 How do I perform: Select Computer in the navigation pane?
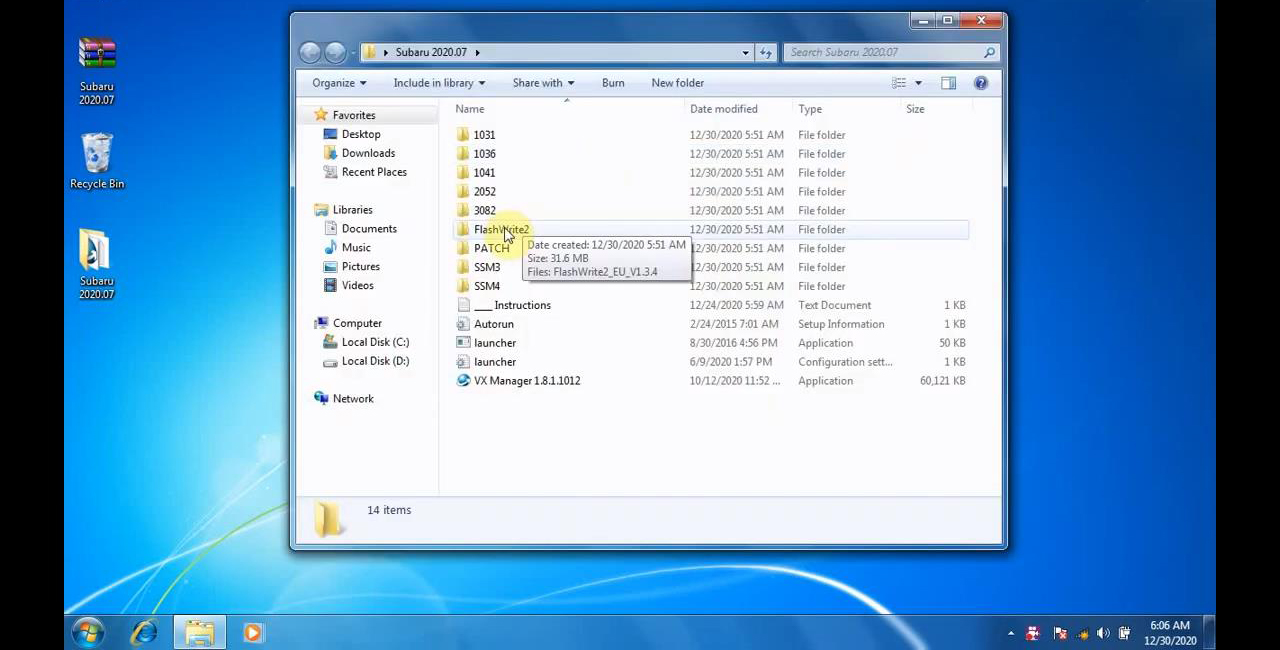357,323
